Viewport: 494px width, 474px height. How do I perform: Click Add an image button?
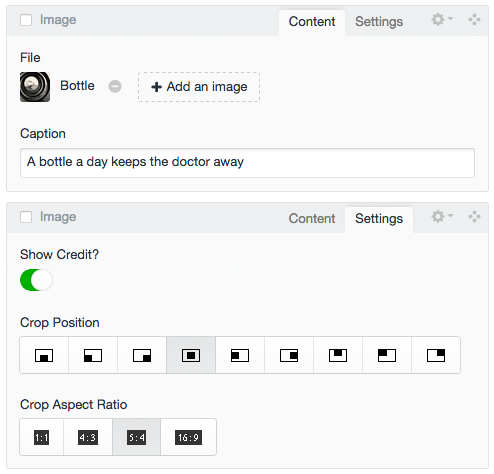[x=199, y=87]
